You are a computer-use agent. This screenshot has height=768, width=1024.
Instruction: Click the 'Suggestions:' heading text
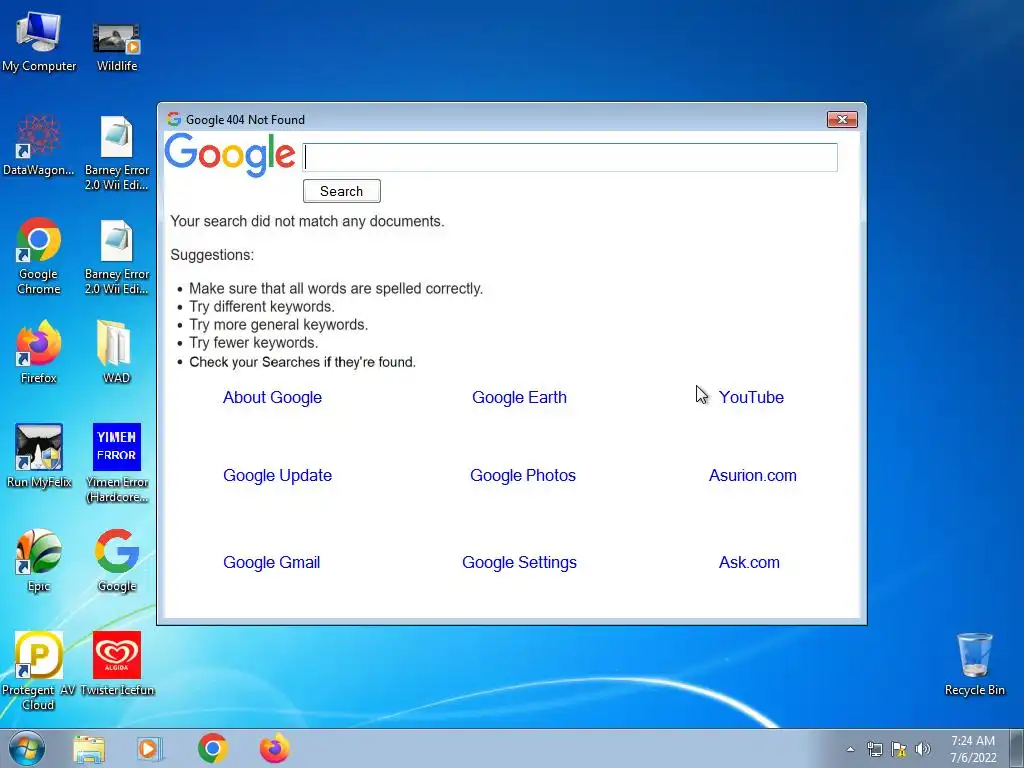point(212,255)
